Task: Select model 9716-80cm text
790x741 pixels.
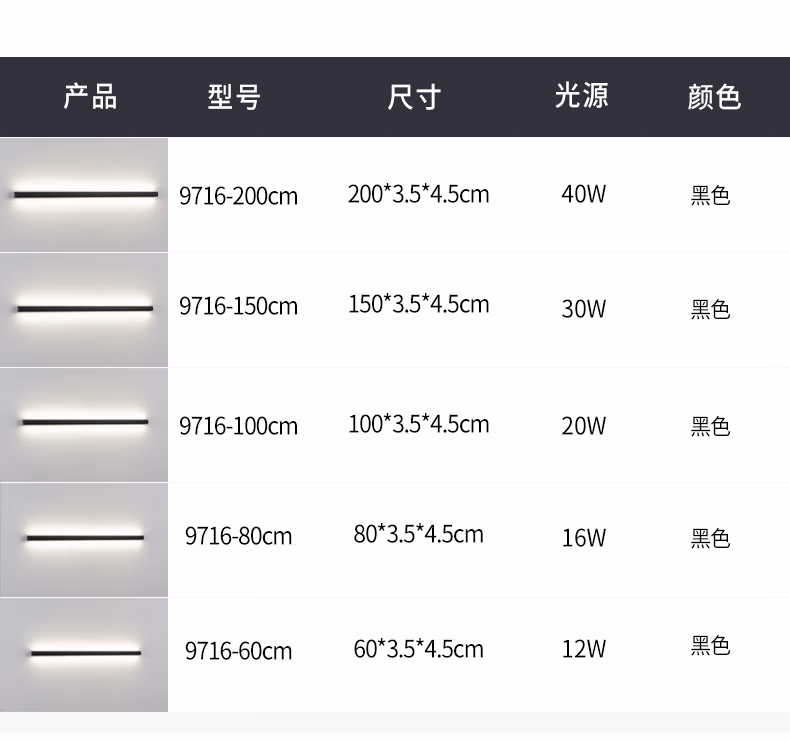Action: 238,536
